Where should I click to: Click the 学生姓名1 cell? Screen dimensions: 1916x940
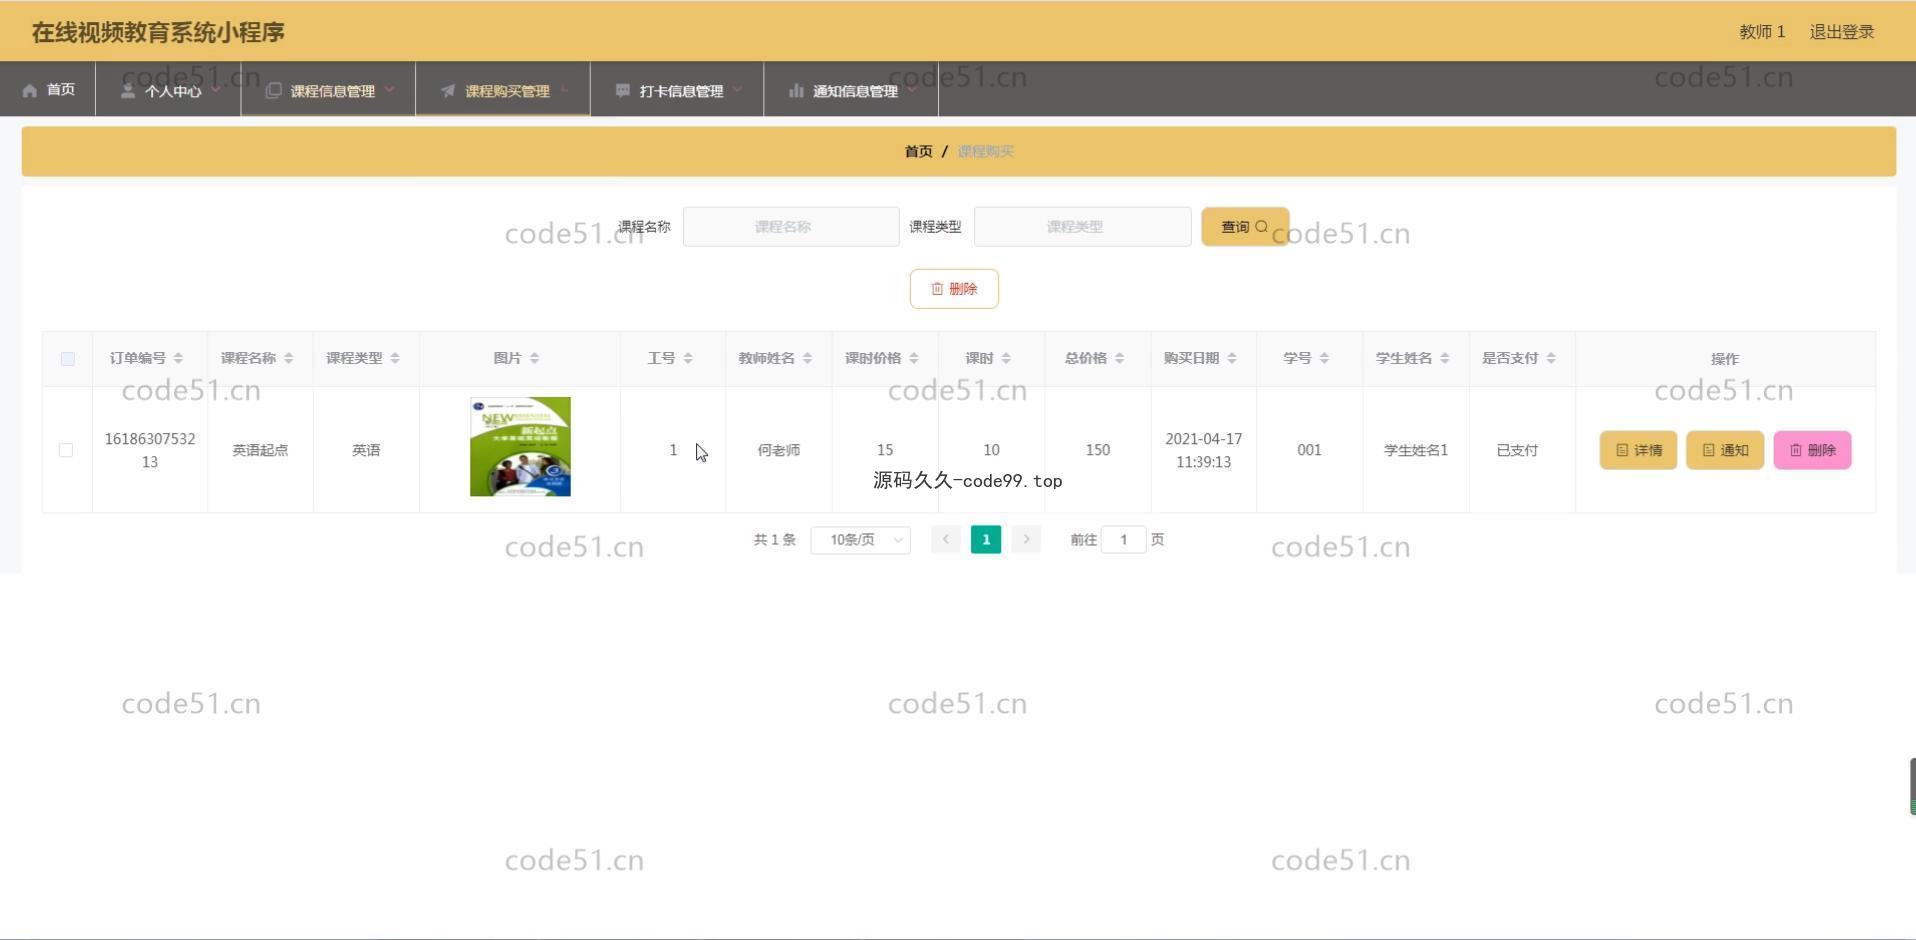(x=1416, y=450)
